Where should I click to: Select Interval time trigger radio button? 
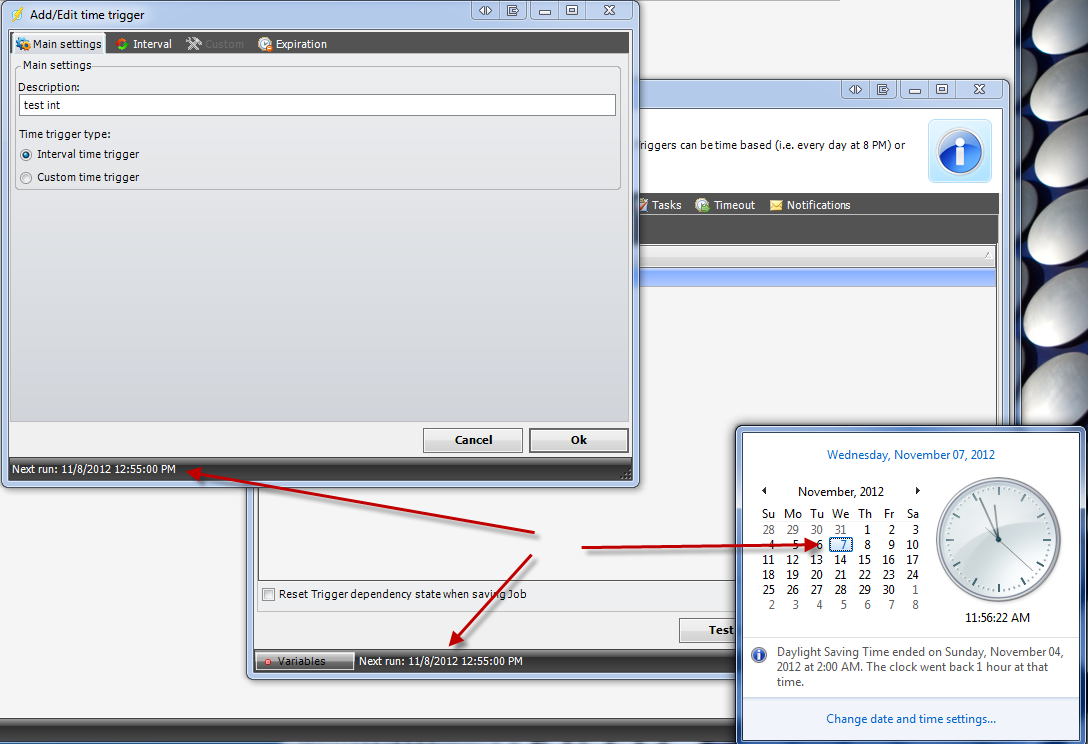tap(26, 155)
